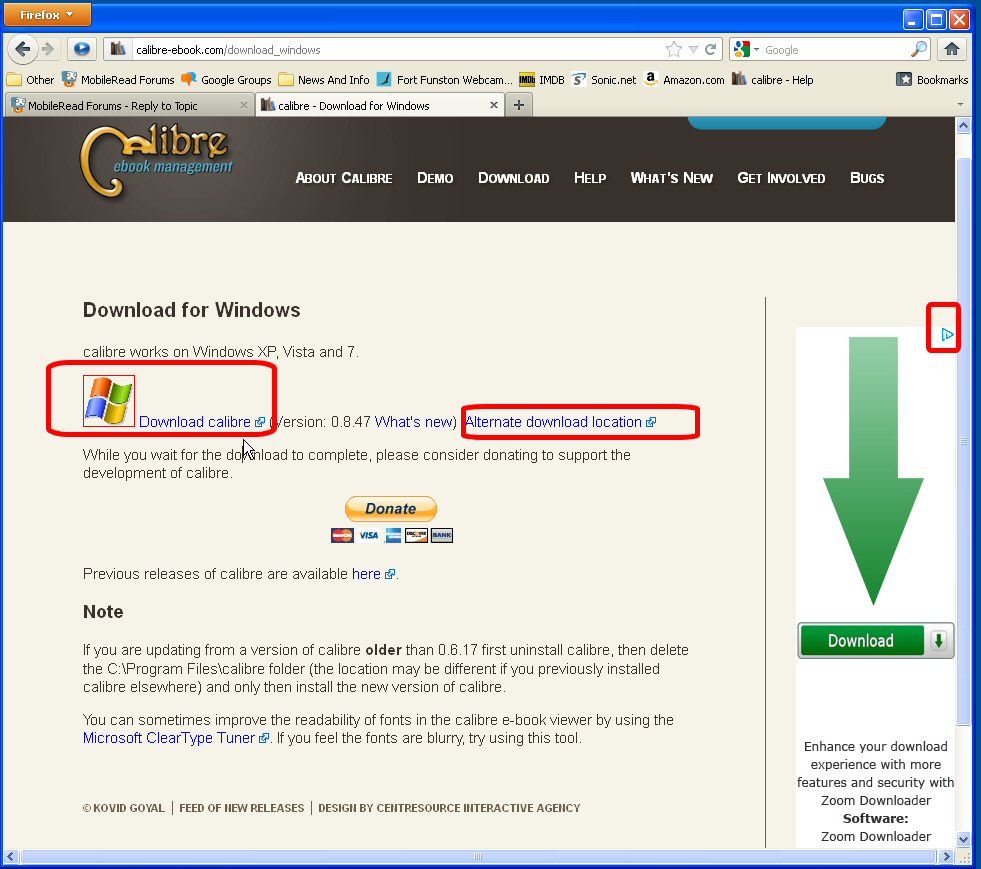Bookmark this page with the star icon
981x869 pixels.
[673, 49]
